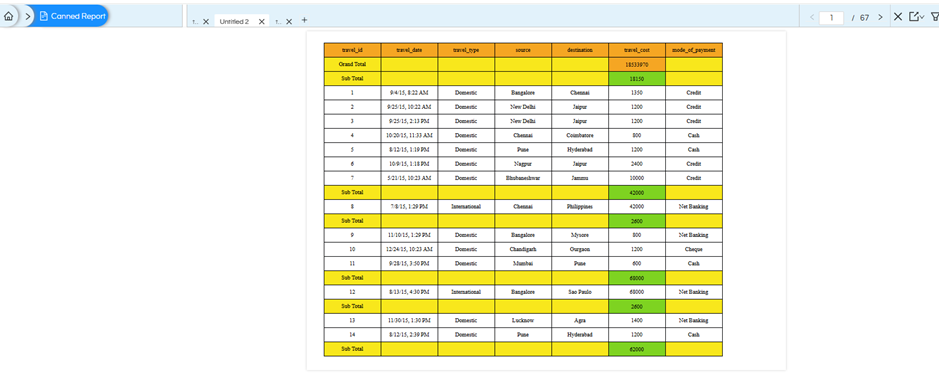The width and height of the screenshot is (939, 386).
Task: Close the Untitled 2 tab
Action: click(x=261, y=22)
